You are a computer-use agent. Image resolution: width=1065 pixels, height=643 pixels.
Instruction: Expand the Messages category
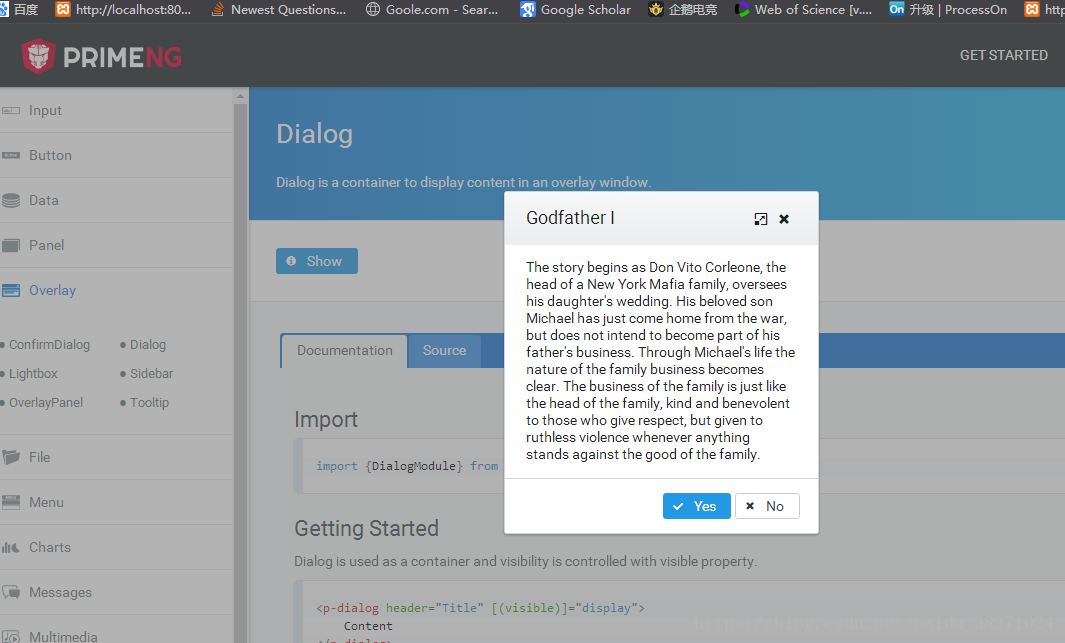(116, 592)
